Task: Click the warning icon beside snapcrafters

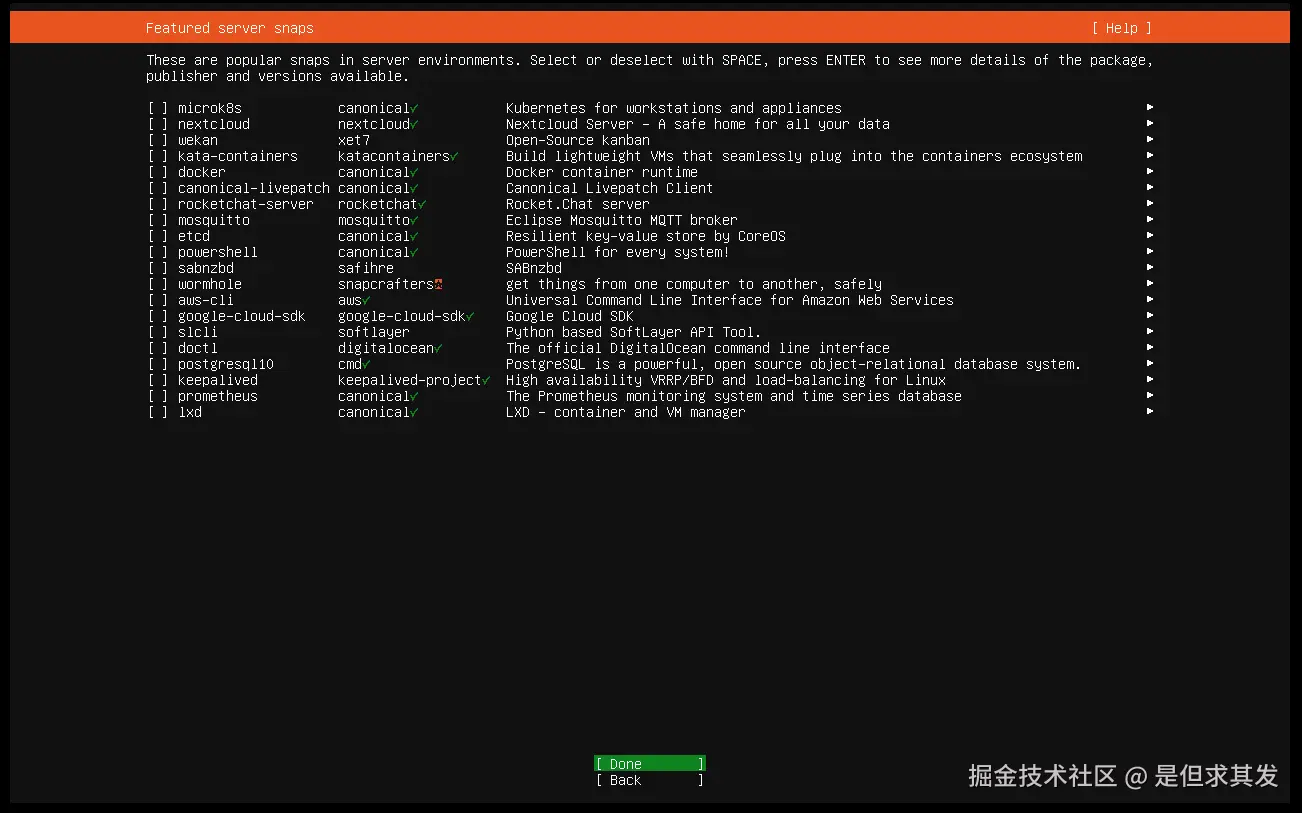Action: tap(438, 284)
